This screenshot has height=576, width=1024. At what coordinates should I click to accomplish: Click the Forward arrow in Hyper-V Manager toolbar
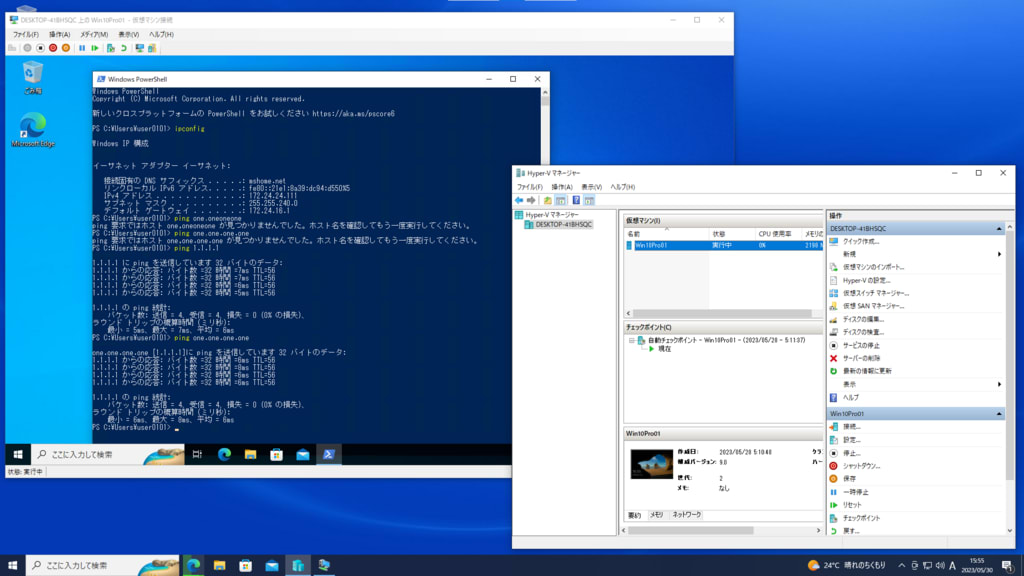point(532,200)
